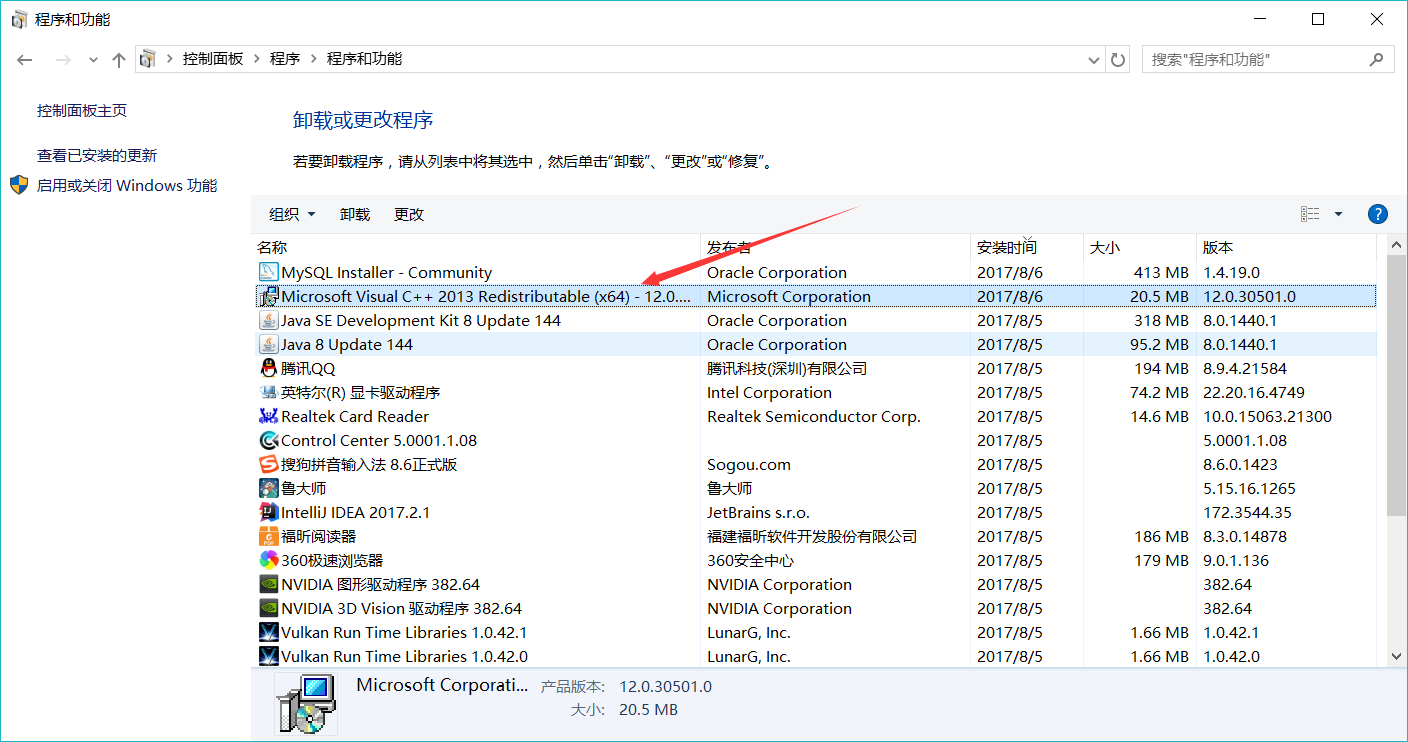Click the 鲁大师 program icon

[268, 488]
